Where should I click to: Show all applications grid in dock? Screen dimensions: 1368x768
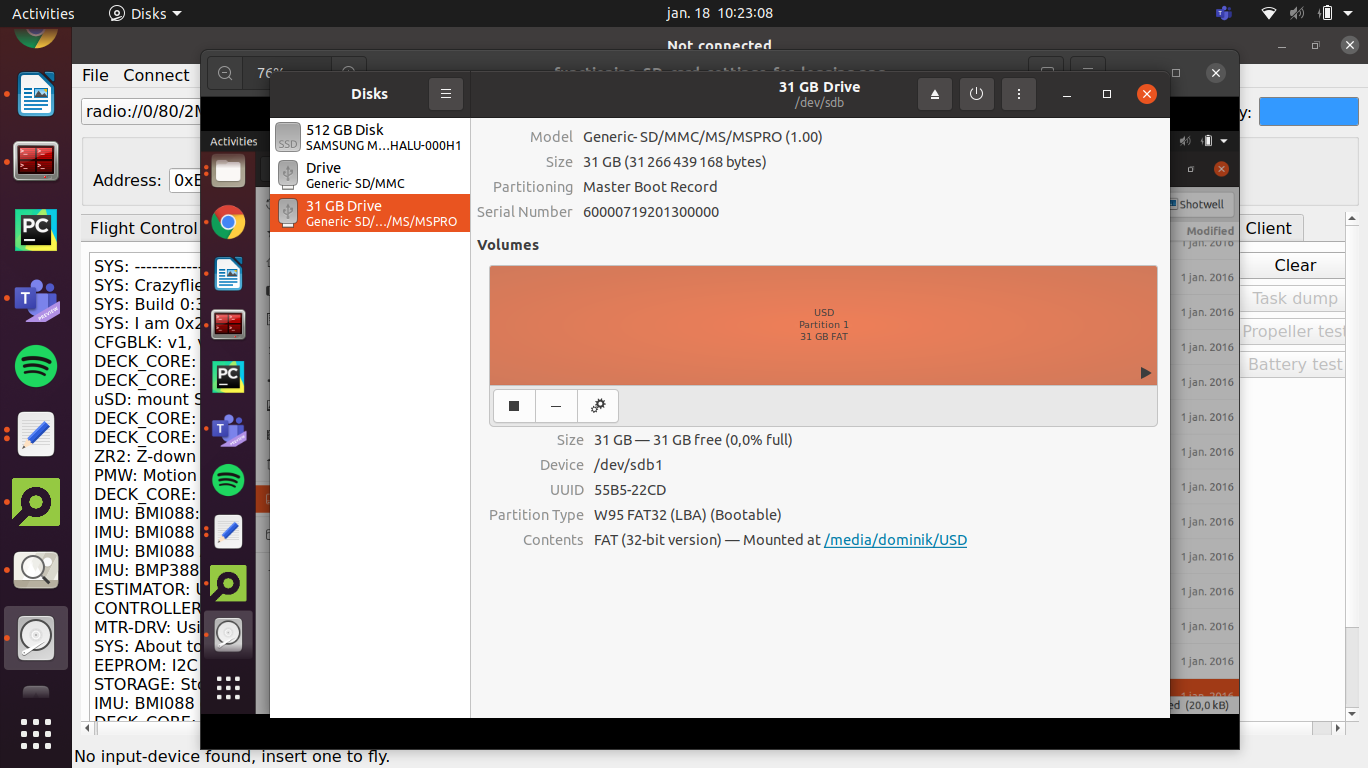tap(36, 734)
